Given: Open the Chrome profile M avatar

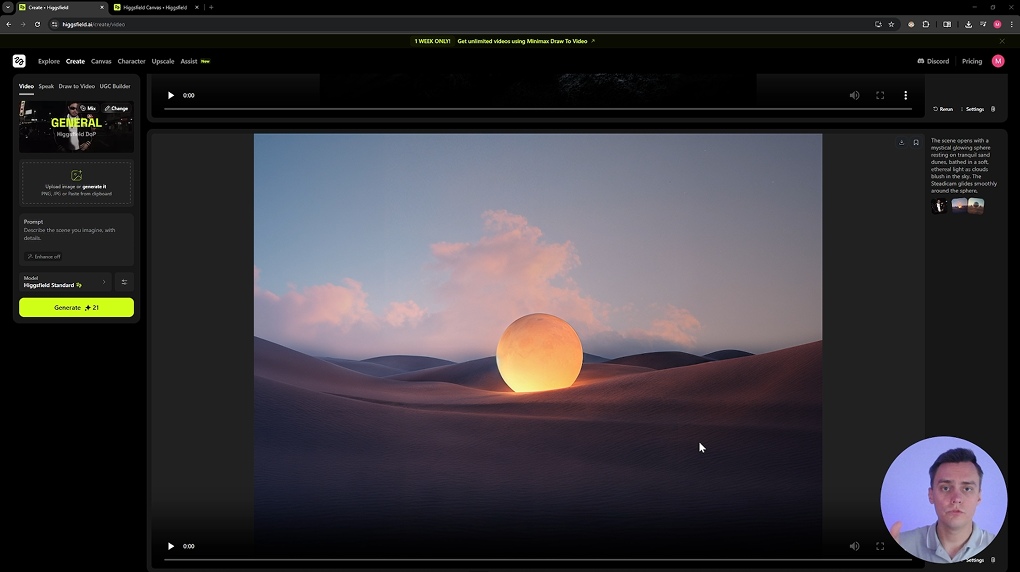Looking at the screenshot, I should click(x=997, y=24).
